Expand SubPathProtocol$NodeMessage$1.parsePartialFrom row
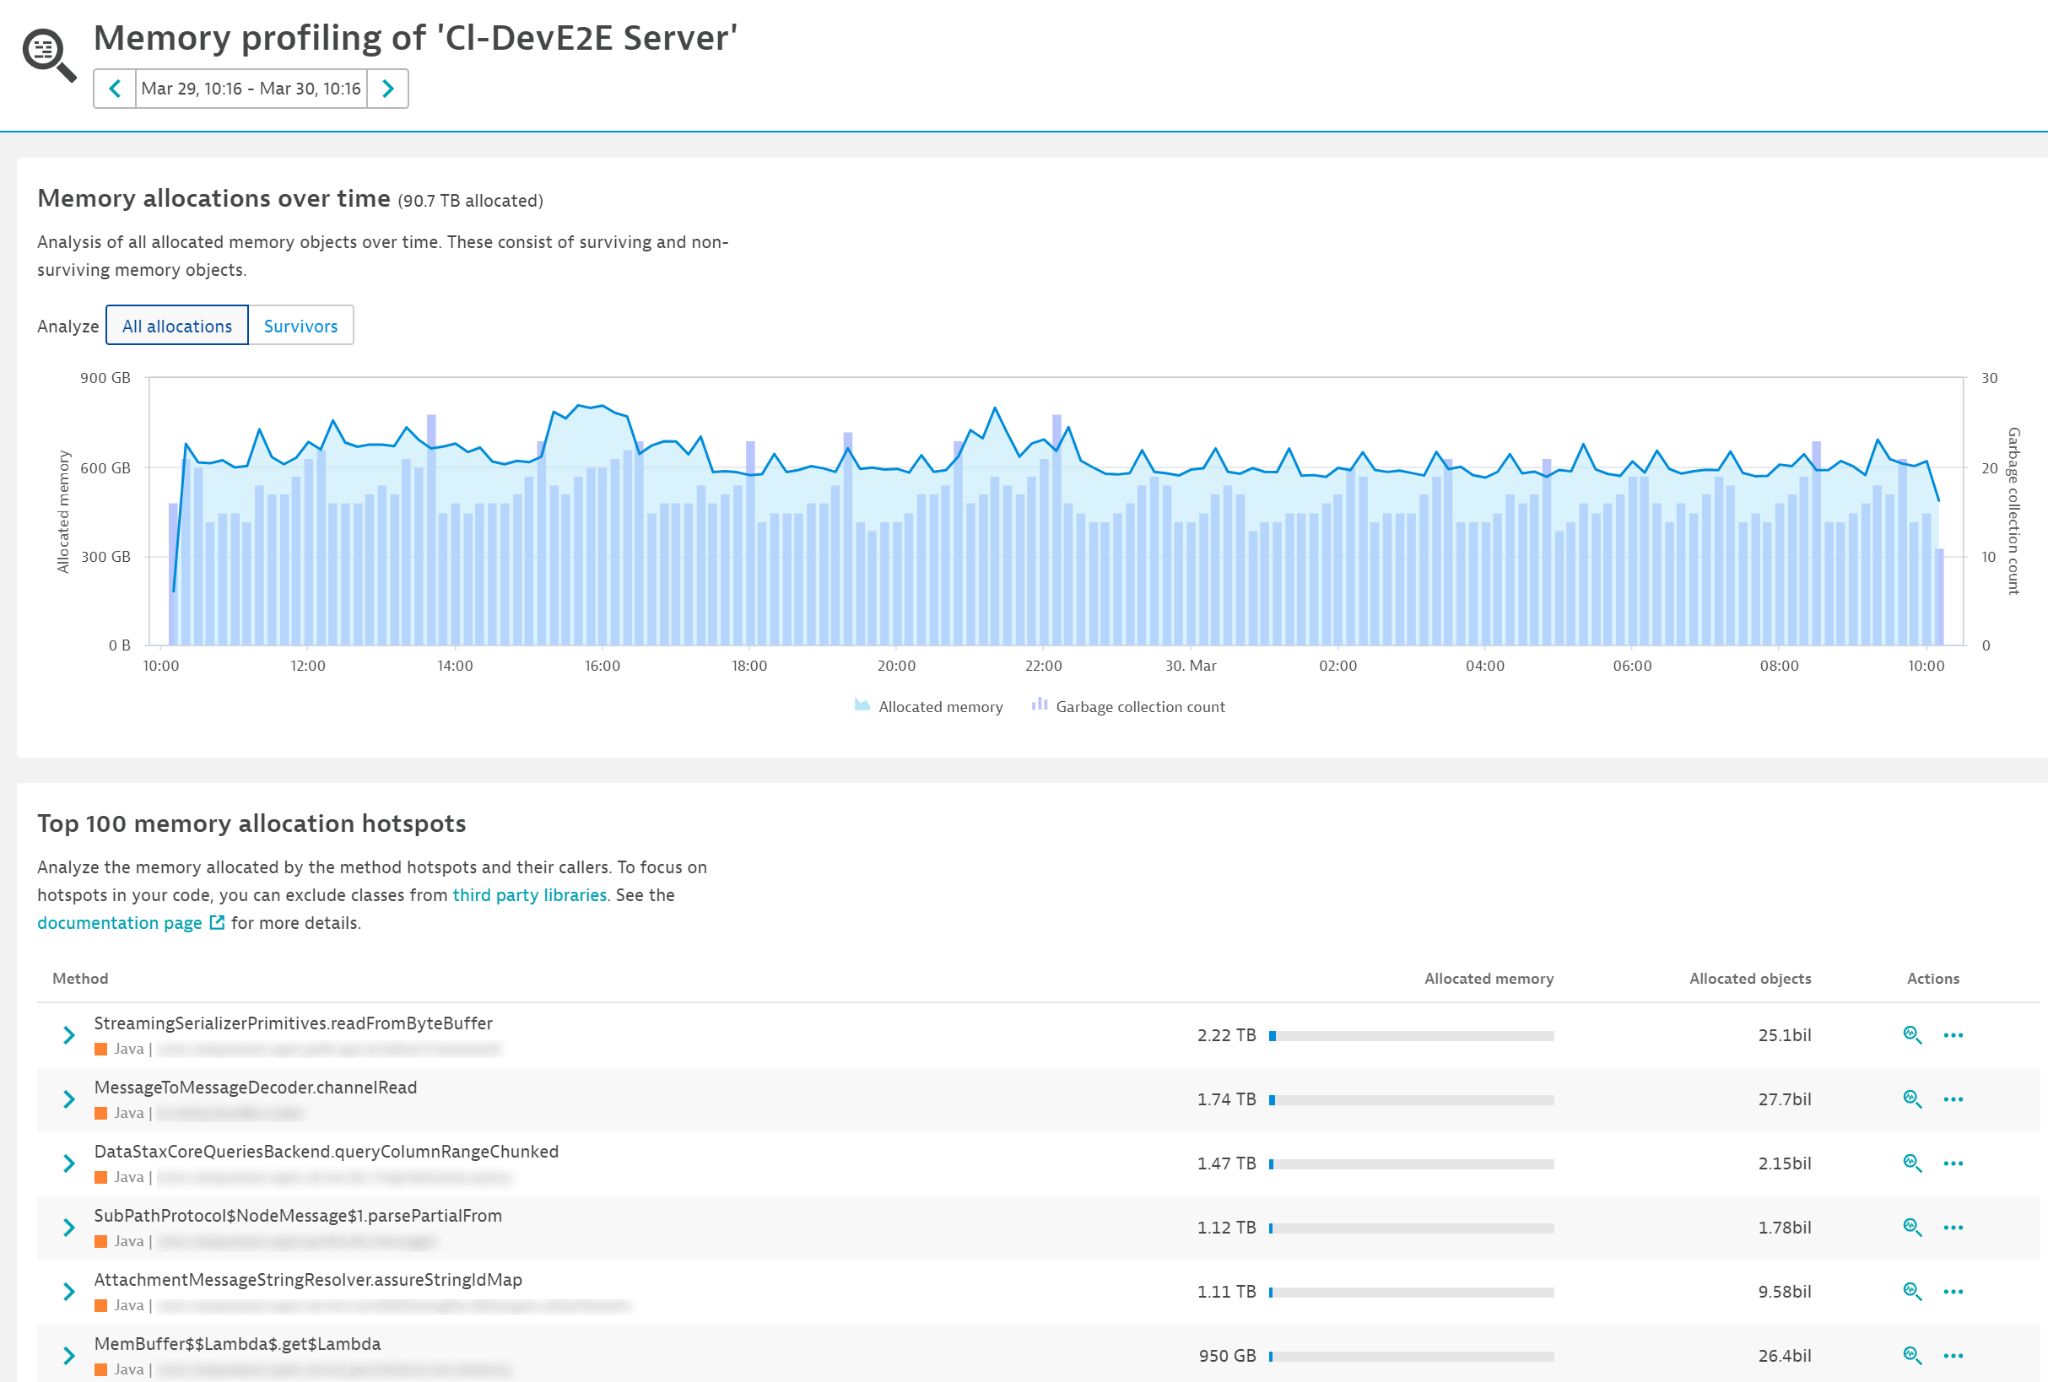The image size is (2048, 1382). tap(68, 1227)
